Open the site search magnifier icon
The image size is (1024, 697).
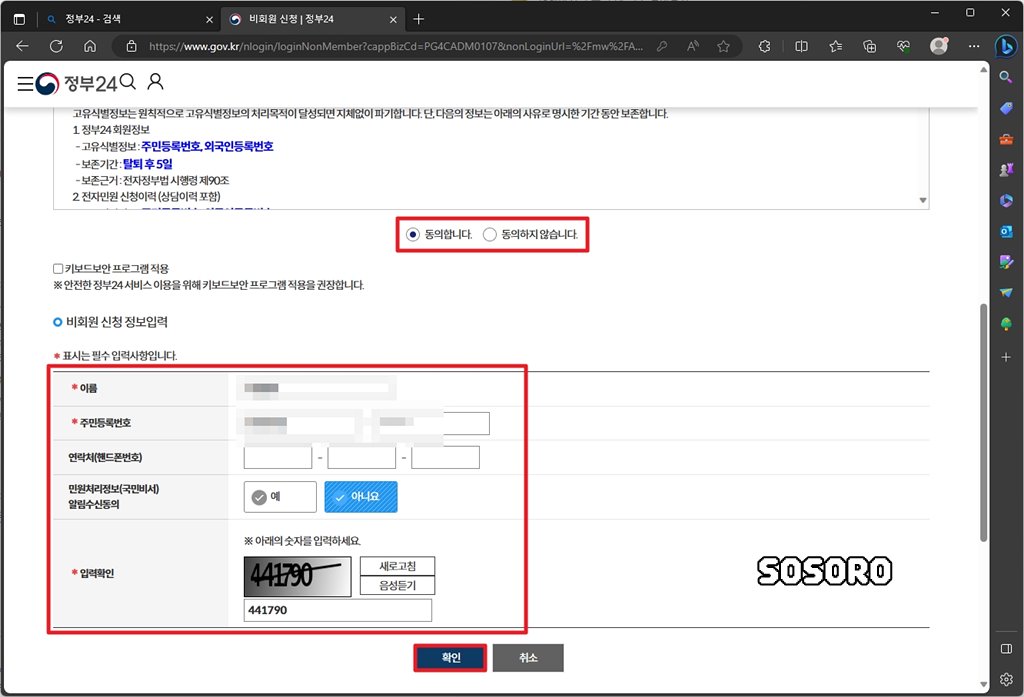[x=128, y=82]
